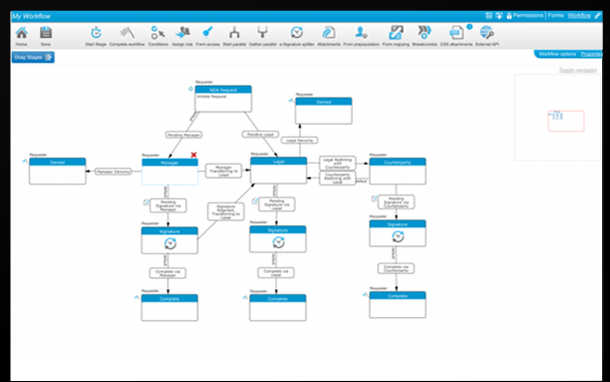Select the Denied stage above Legal

(324, 111)
